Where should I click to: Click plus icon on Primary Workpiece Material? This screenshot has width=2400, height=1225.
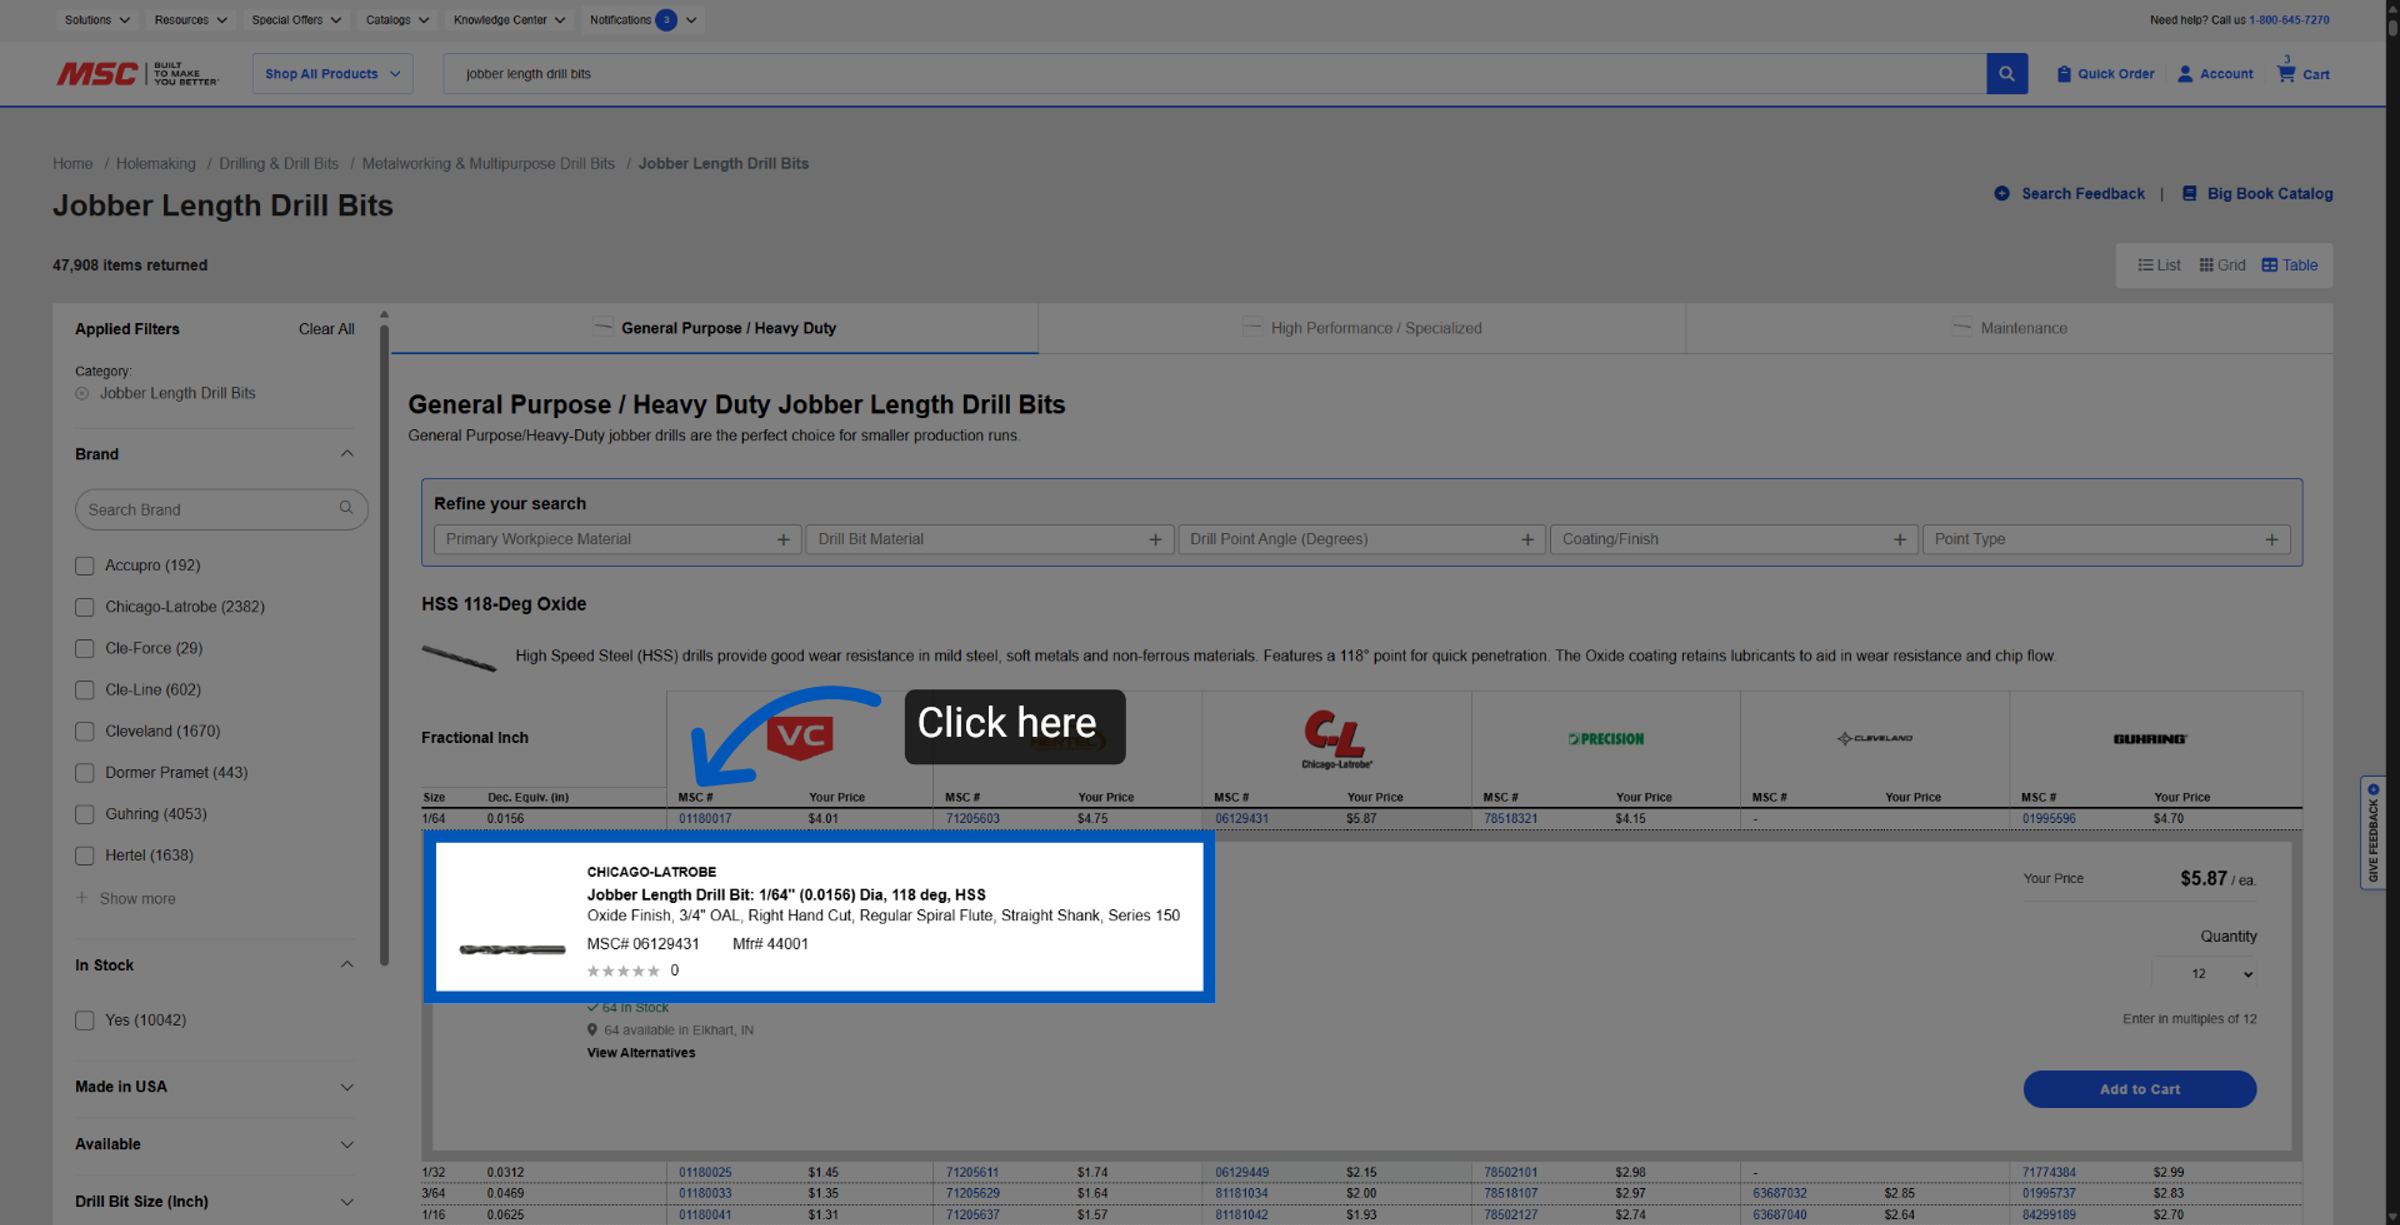(783, 539)
